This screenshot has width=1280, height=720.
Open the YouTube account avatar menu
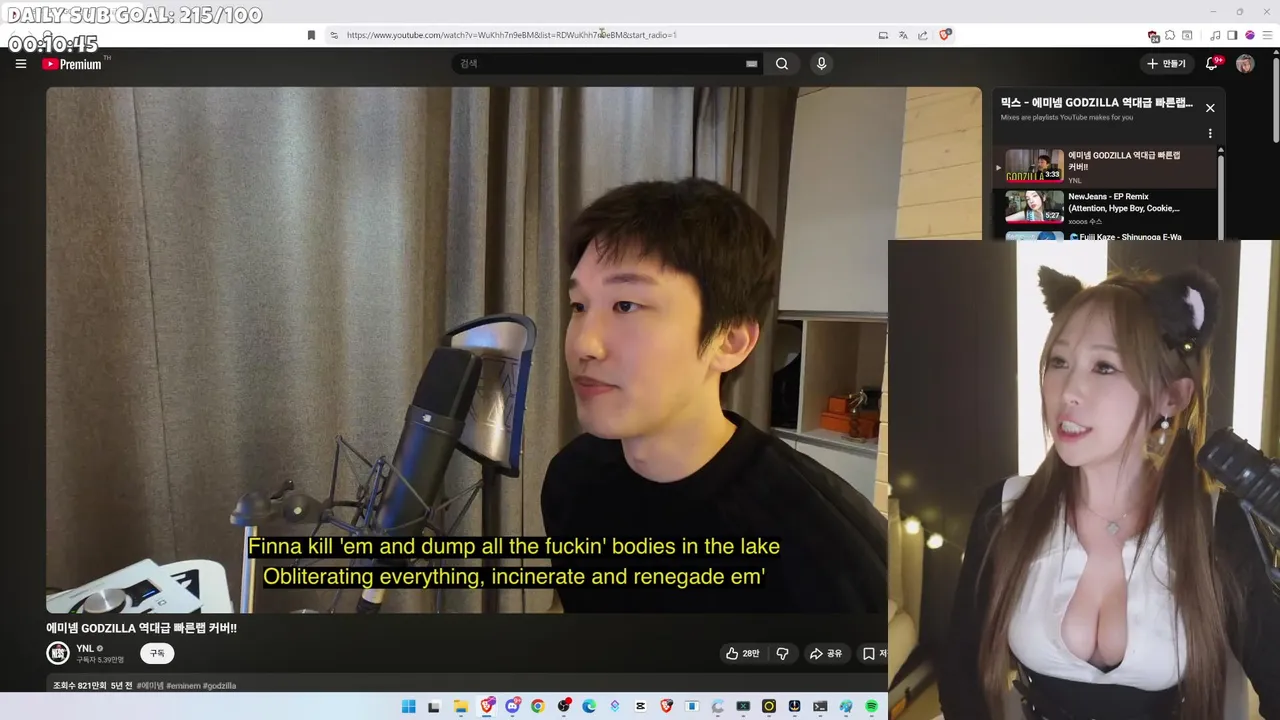[x=1245, y=64]
